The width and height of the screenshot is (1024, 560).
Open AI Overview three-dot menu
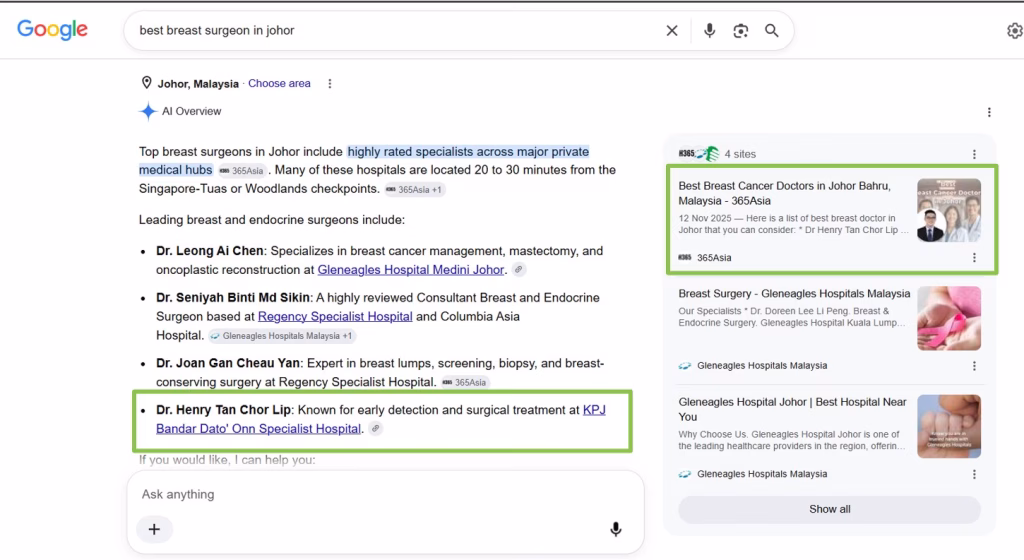point(989,112)
